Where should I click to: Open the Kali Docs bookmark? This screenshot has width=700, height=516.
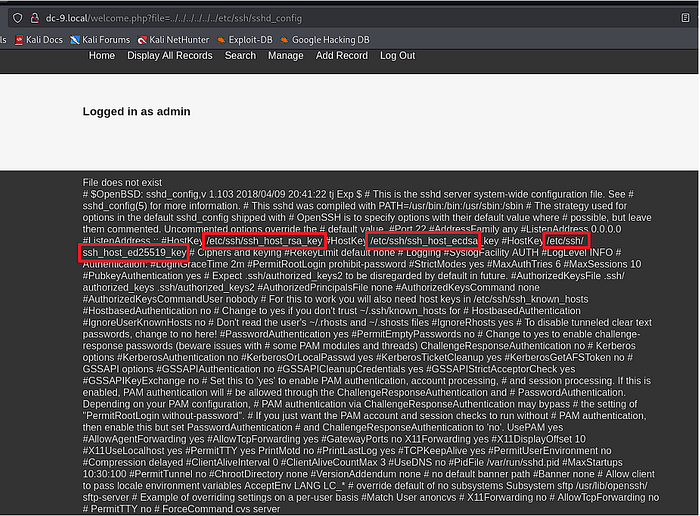pos(39,40)
